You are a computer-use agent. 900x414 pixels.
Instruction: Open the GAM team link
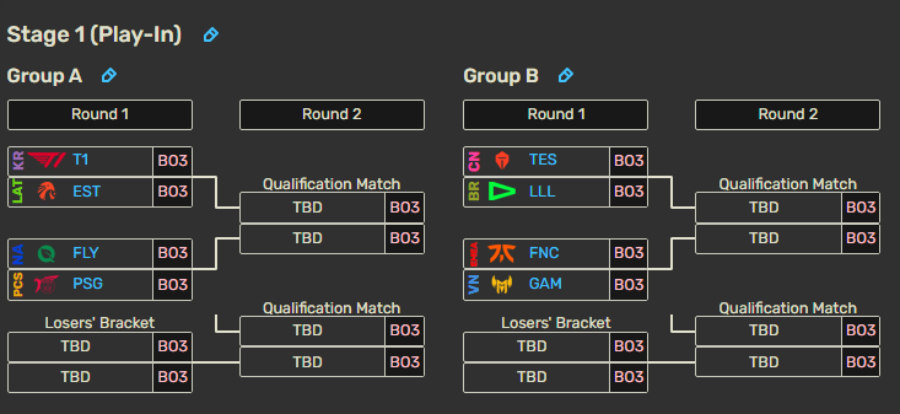tap(545, 284)
